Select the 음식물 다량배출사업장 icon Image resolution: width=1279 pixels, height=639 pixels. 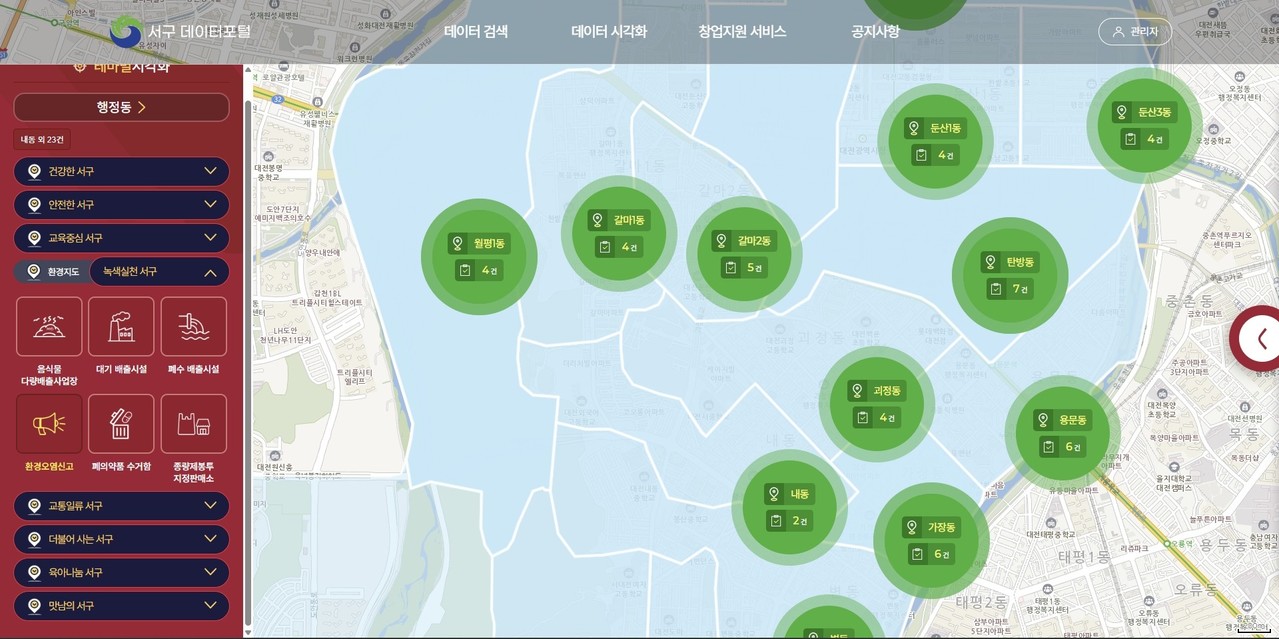coord(49,327)
